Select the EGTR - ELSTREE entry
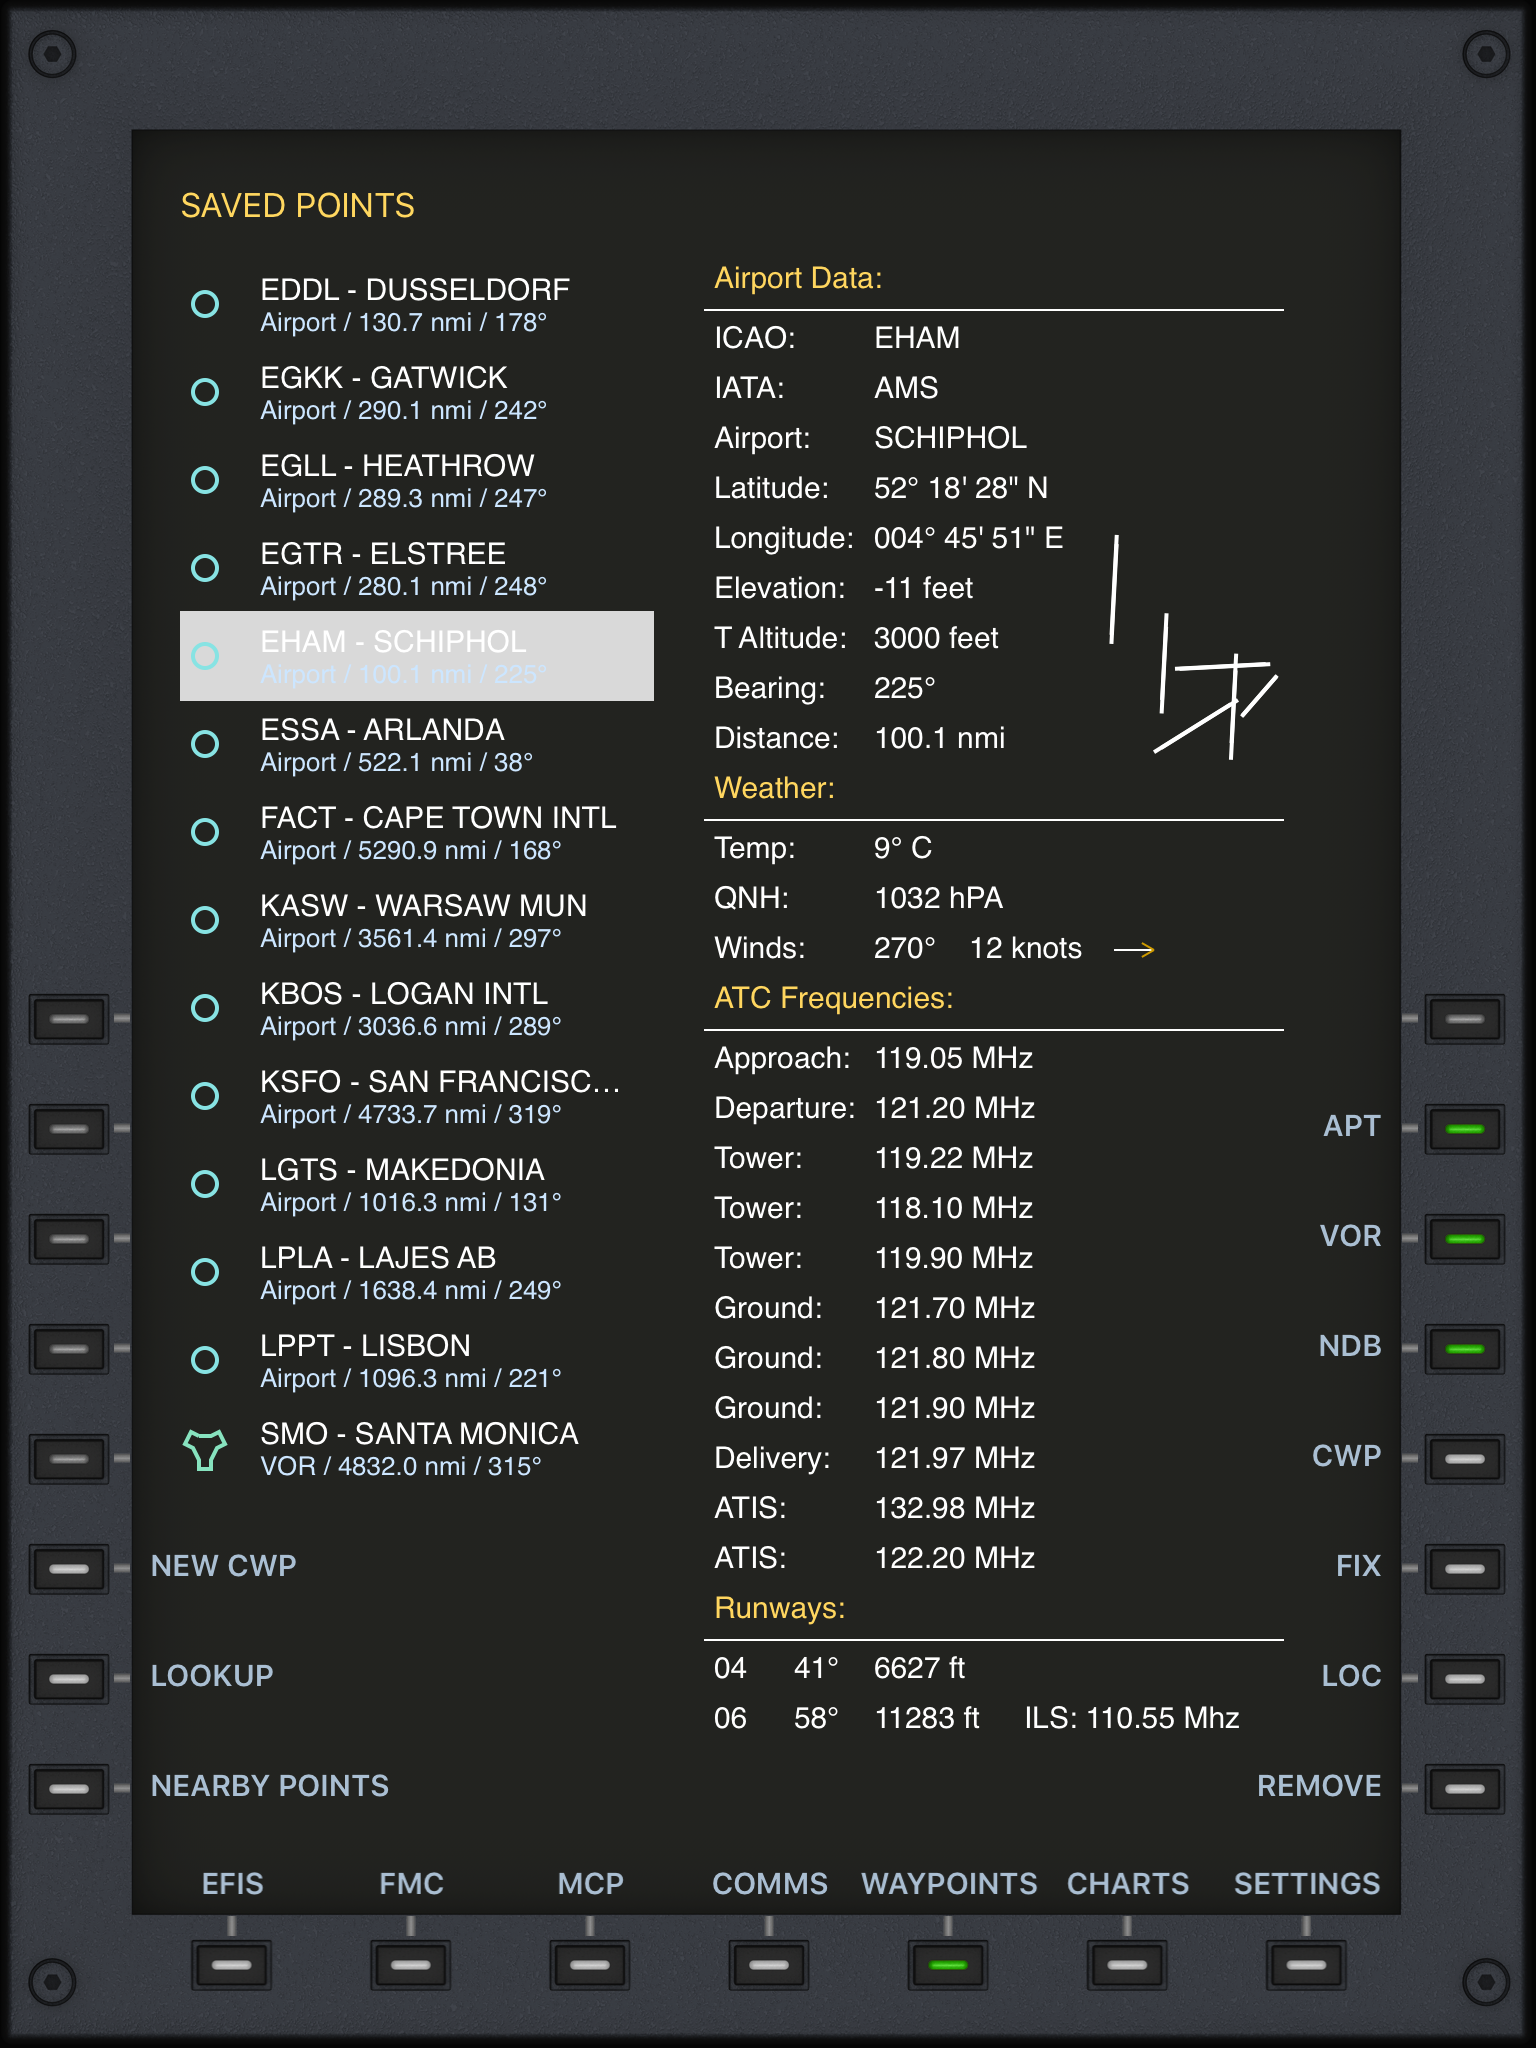Screen dimensions: 1536x2048 tap(417, 568)
